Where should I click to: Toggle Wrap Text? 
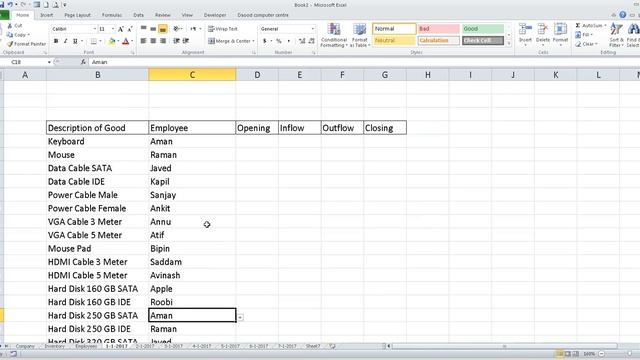point(223,29)
